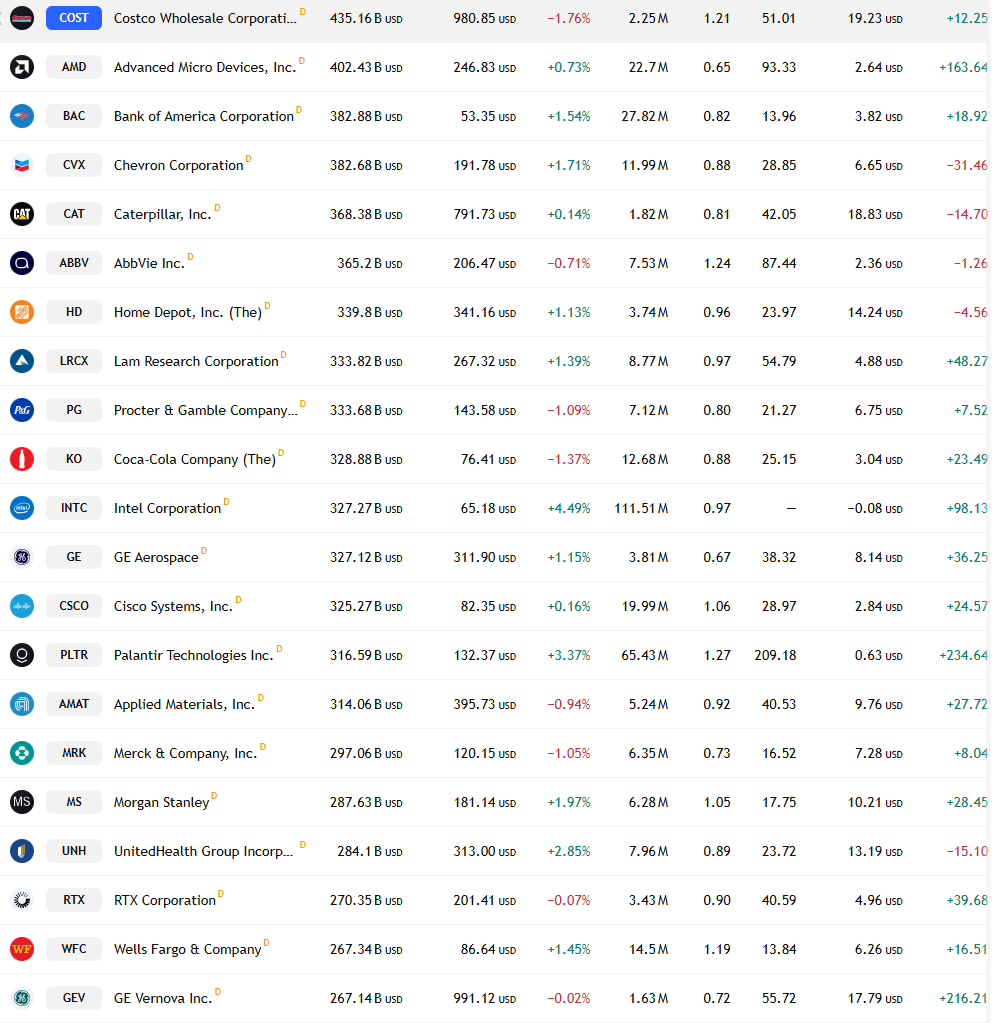
Task: Open Procter & Gamble Company link
Action: (205, 410)
